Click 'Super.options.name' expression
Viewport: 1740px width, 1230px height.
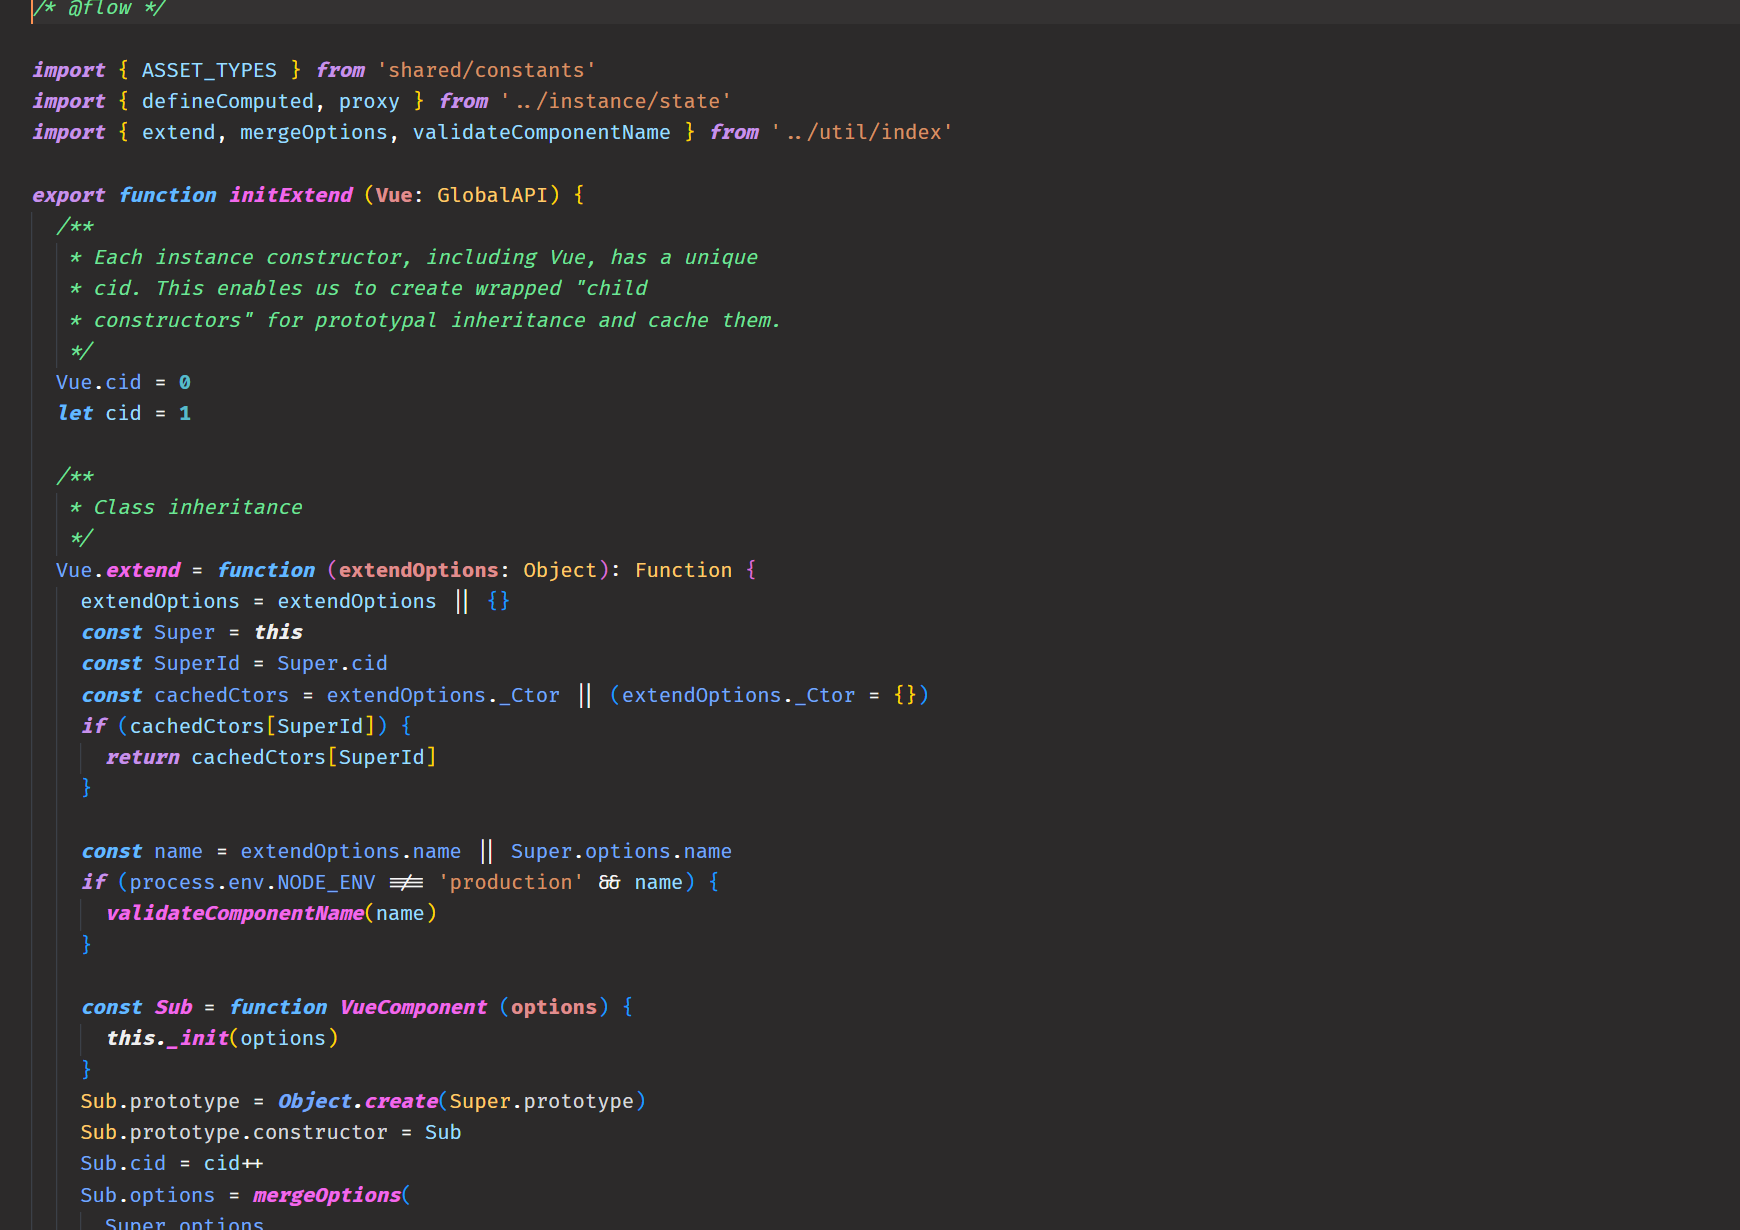click(x=621, y=851)
